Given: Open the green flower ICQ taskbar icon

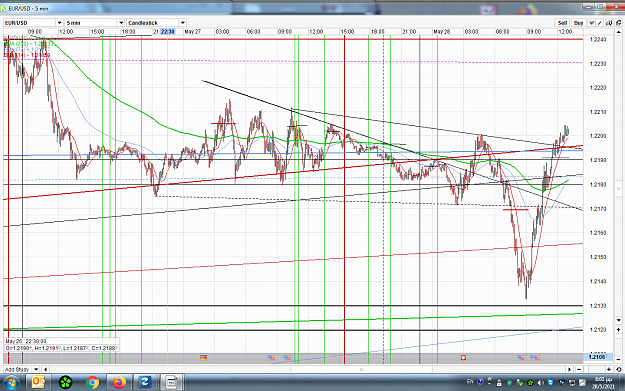Looking at the screenshot, I should click(65, 383).
